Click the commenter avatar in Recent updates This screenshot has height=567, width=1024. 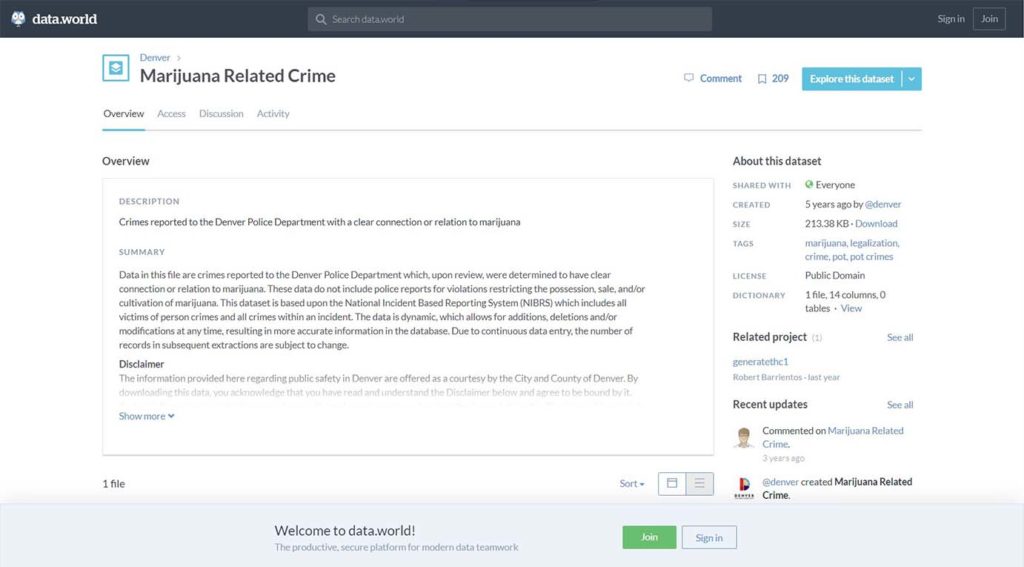743,437
